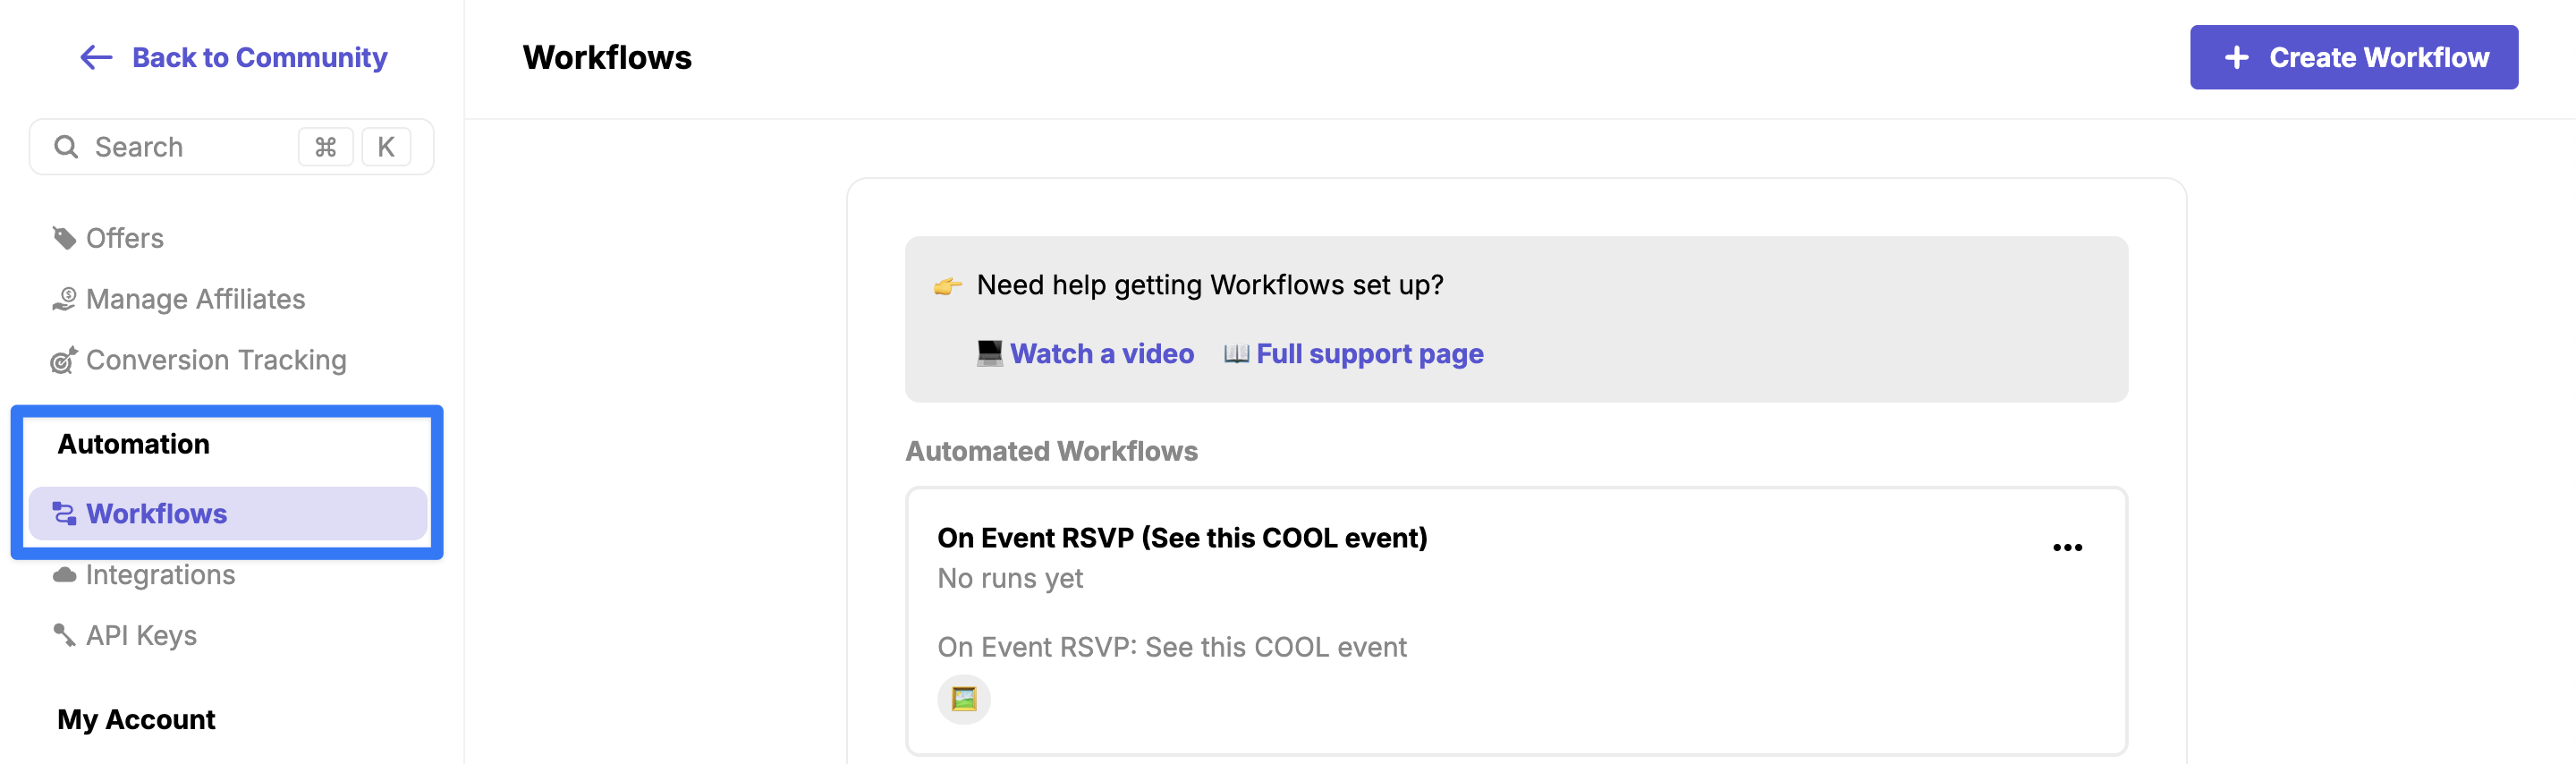2576x764 pixels.
Task: Focus the Search input field
Action: [x=231, y=147]
